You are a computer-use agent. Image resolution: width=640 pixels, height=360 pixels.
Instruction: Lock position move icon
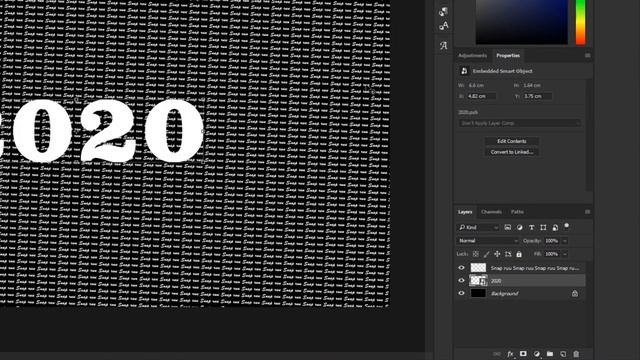click(497, 254)
